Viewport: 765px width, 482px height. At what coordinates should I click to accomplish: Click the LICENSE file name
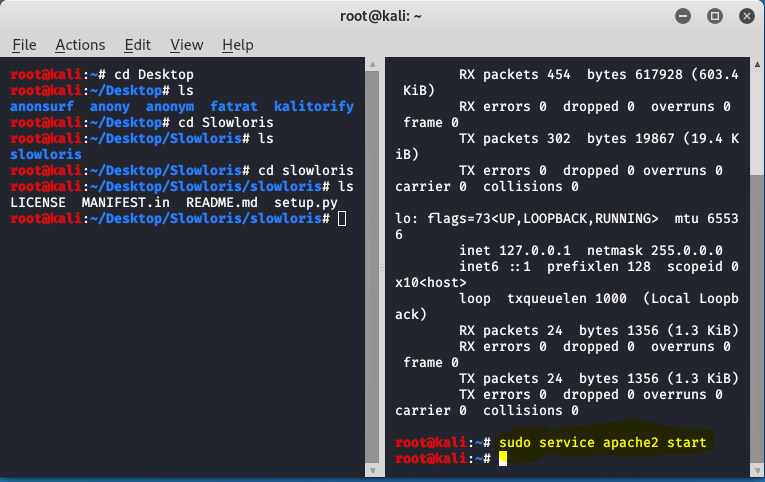tap(38, 202)
